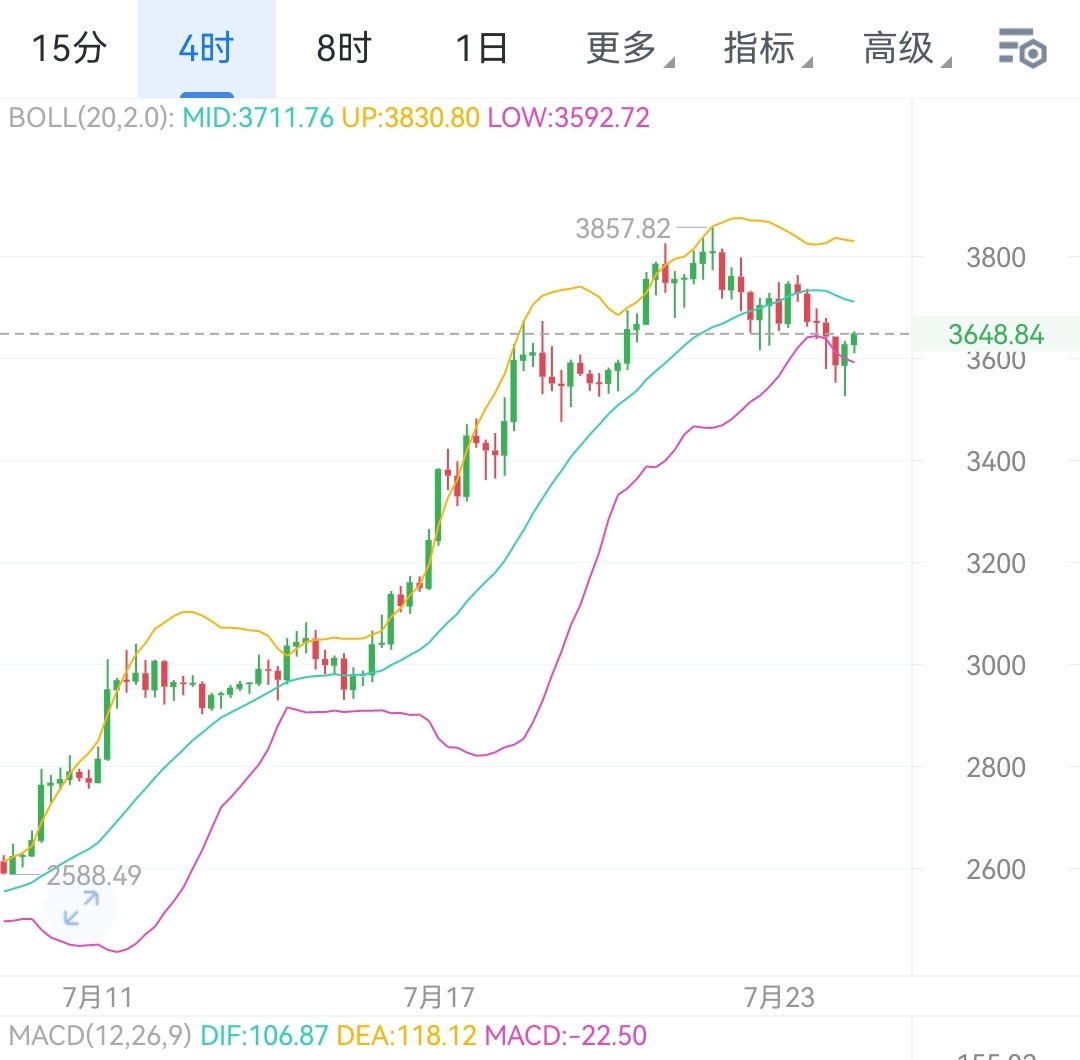Tap the LOW:3592.72 lower band value

[x=568, y=118]
